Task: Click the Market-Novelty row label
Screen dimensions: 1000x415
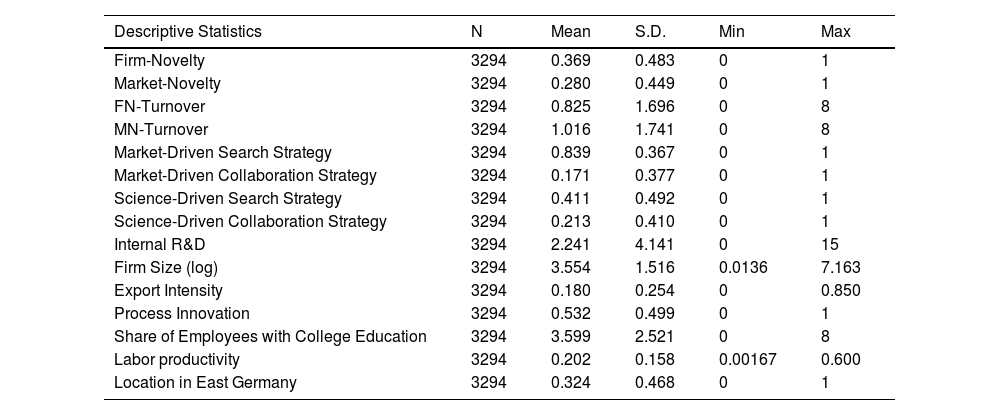Action: pos(167,84)
